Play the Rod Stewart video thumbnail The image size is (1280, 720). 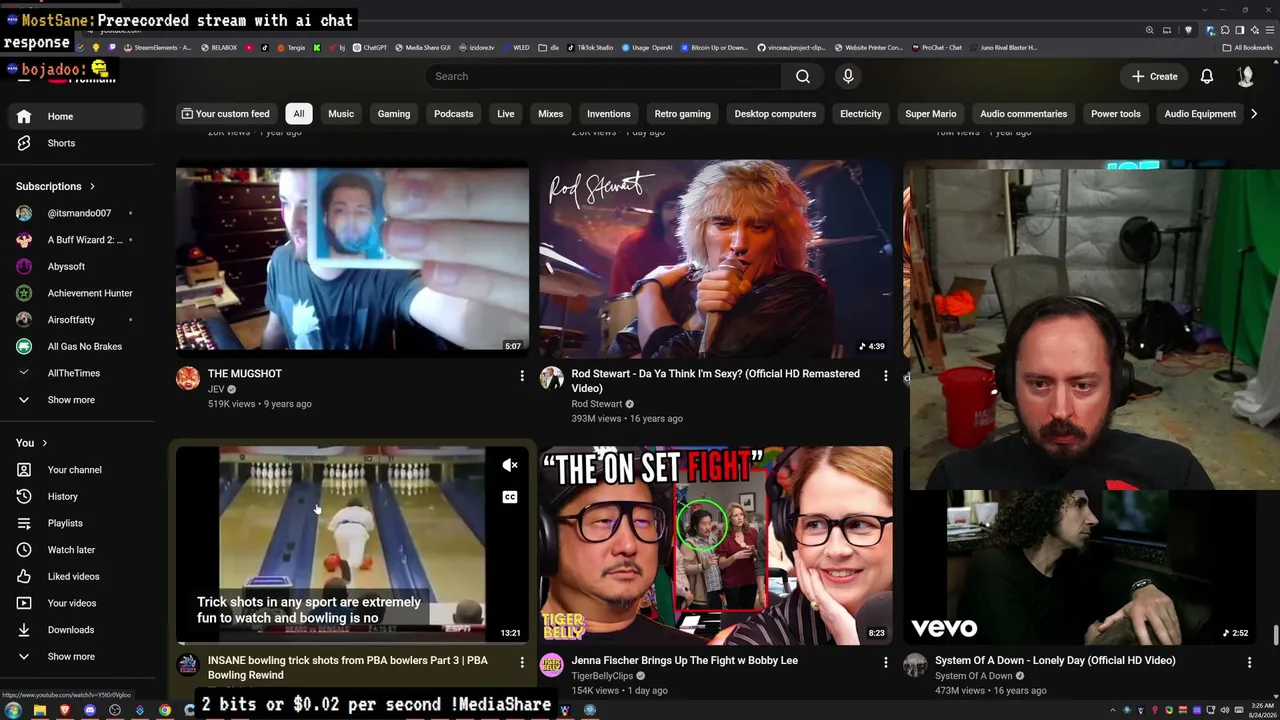[716, 258]
